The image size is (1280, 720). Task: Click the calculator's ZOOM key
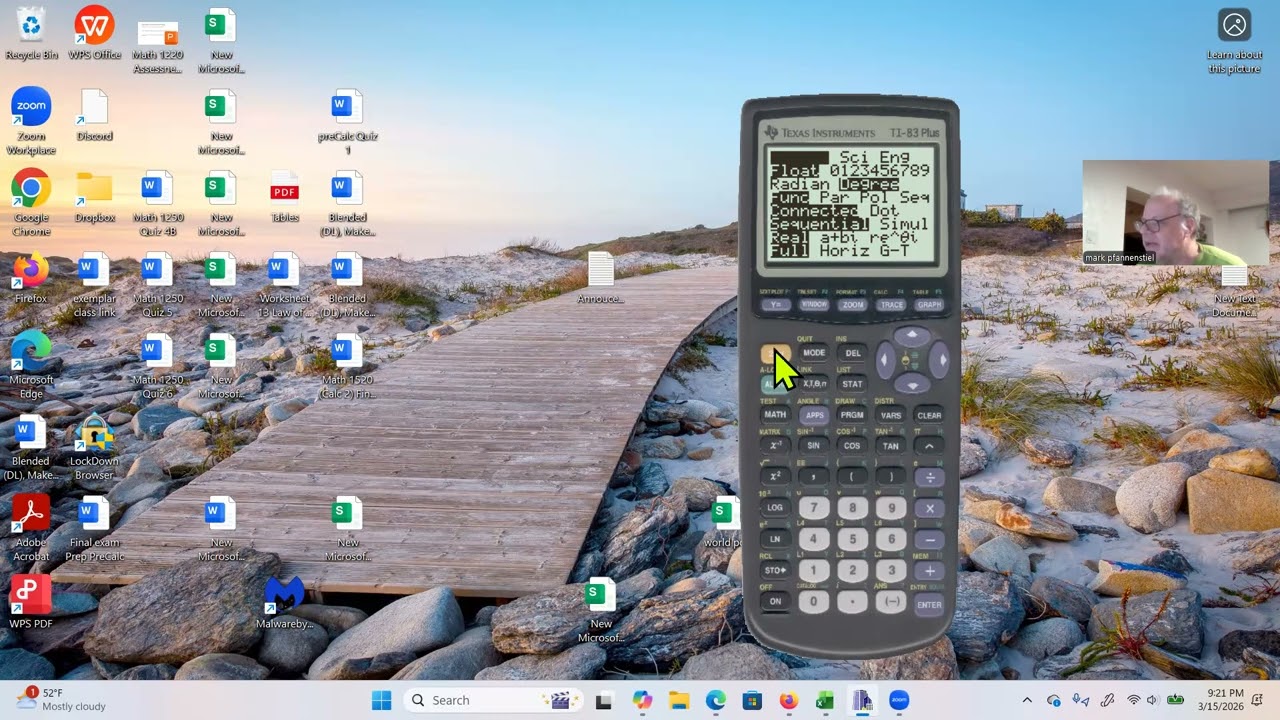852,305
